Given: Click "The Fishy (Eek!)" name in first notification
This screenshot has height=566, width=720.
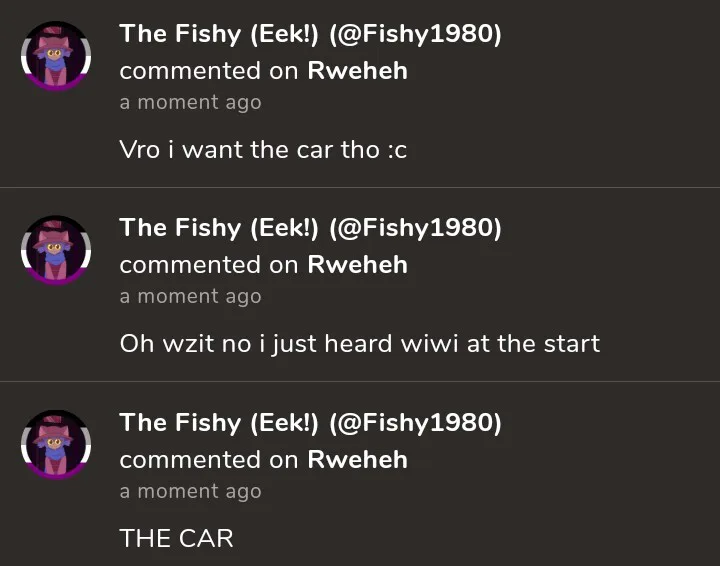Looking at the screenshot, I should tap(219, 34).
